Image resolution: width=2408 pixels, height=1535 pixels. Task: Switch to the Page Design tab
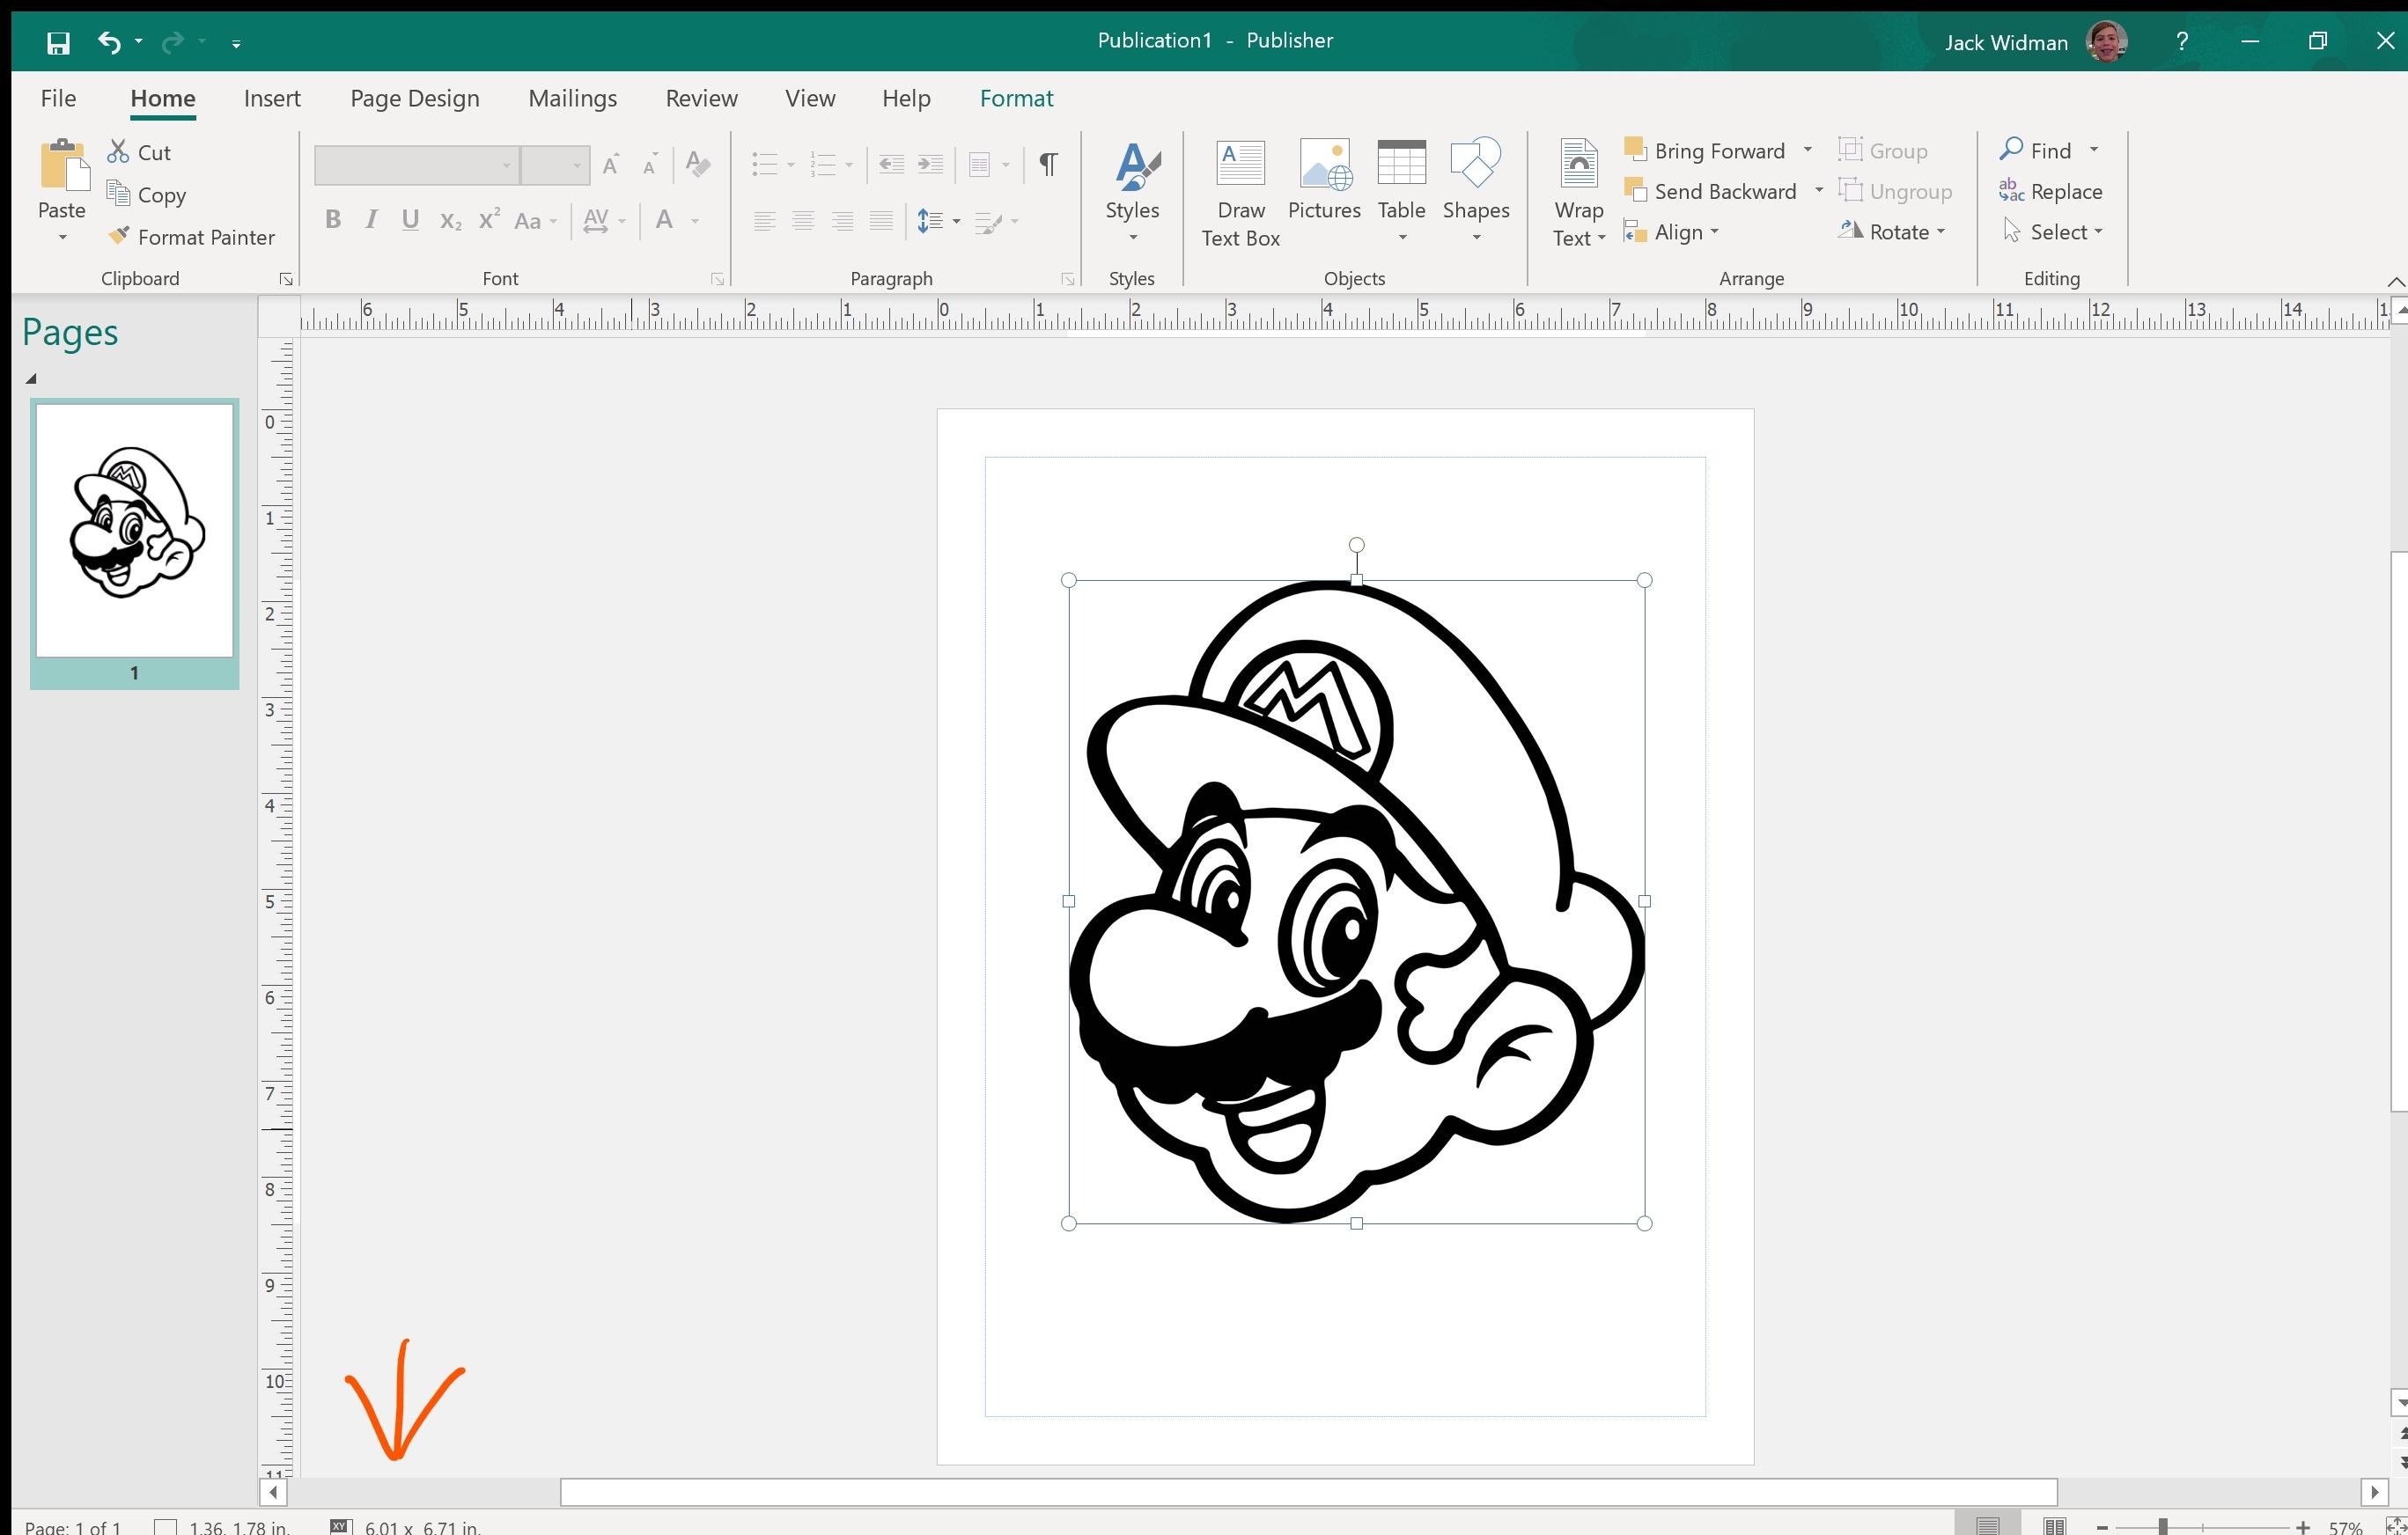point(415,98)
